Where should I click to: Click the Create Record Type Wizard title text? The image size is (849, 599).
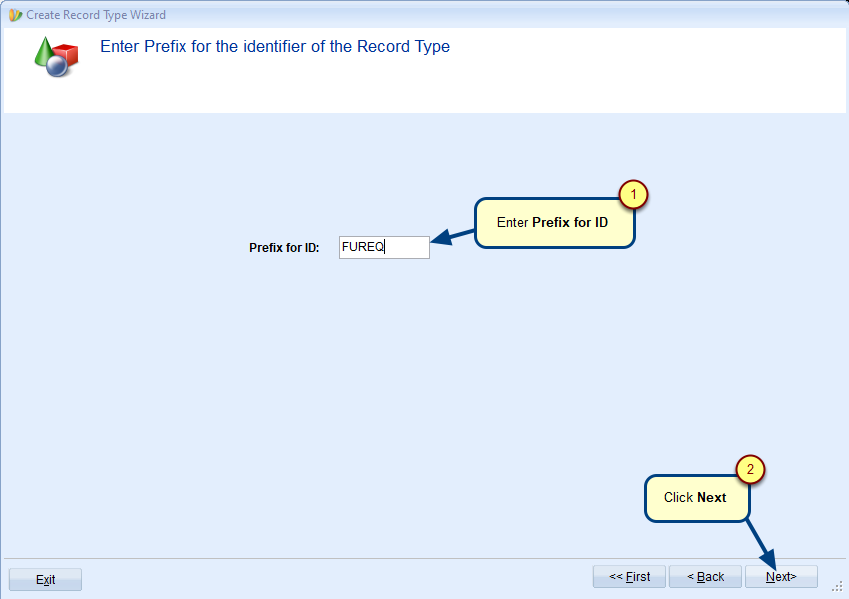point(96,15)
